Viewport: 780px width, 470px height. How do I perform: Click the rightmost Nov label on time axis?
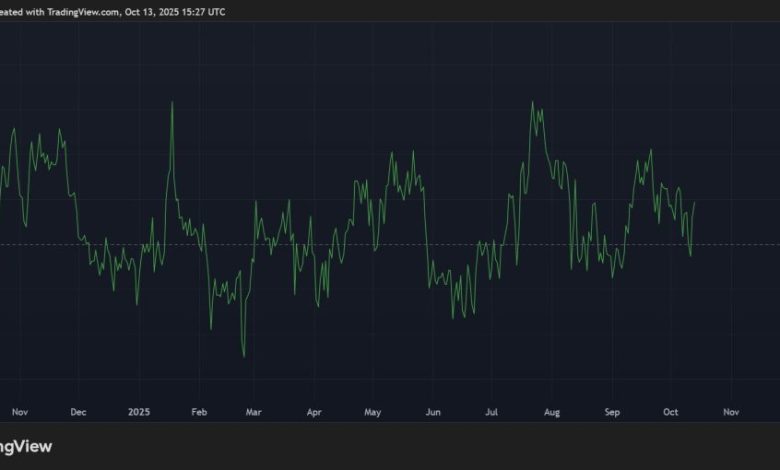[731, 412]
